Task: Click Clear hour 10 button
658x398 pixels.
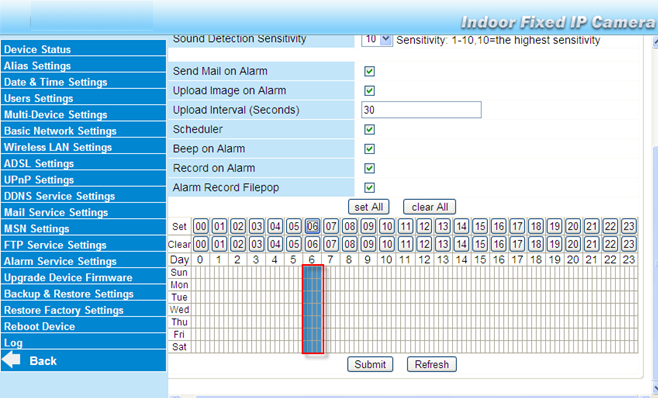Action: click(x=386, y=244)
